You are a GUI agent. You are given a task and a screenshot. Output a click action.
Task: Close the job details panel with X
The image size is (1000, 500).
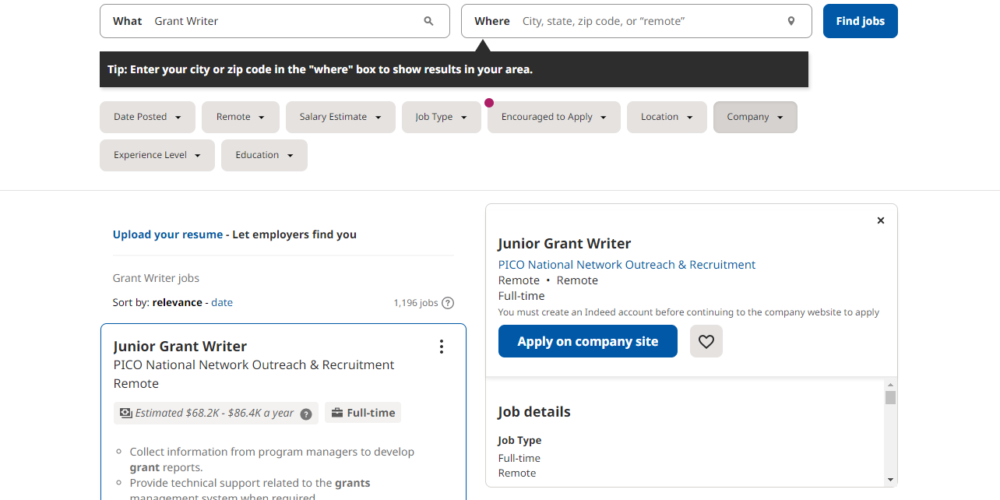pyautogui.click(x=881, y=220)
